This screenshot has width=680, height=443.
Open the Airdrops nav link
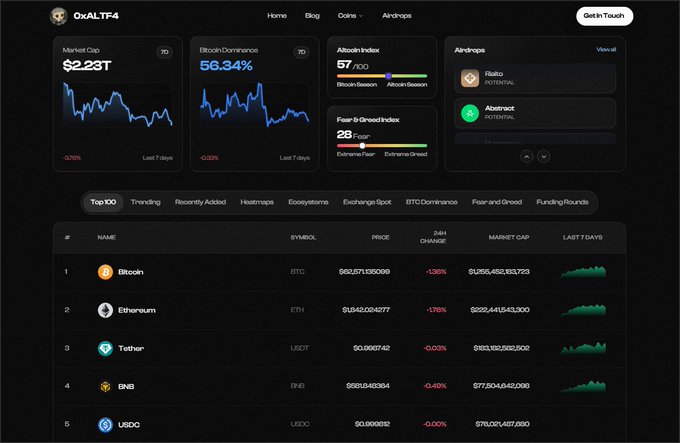point(396,16)
